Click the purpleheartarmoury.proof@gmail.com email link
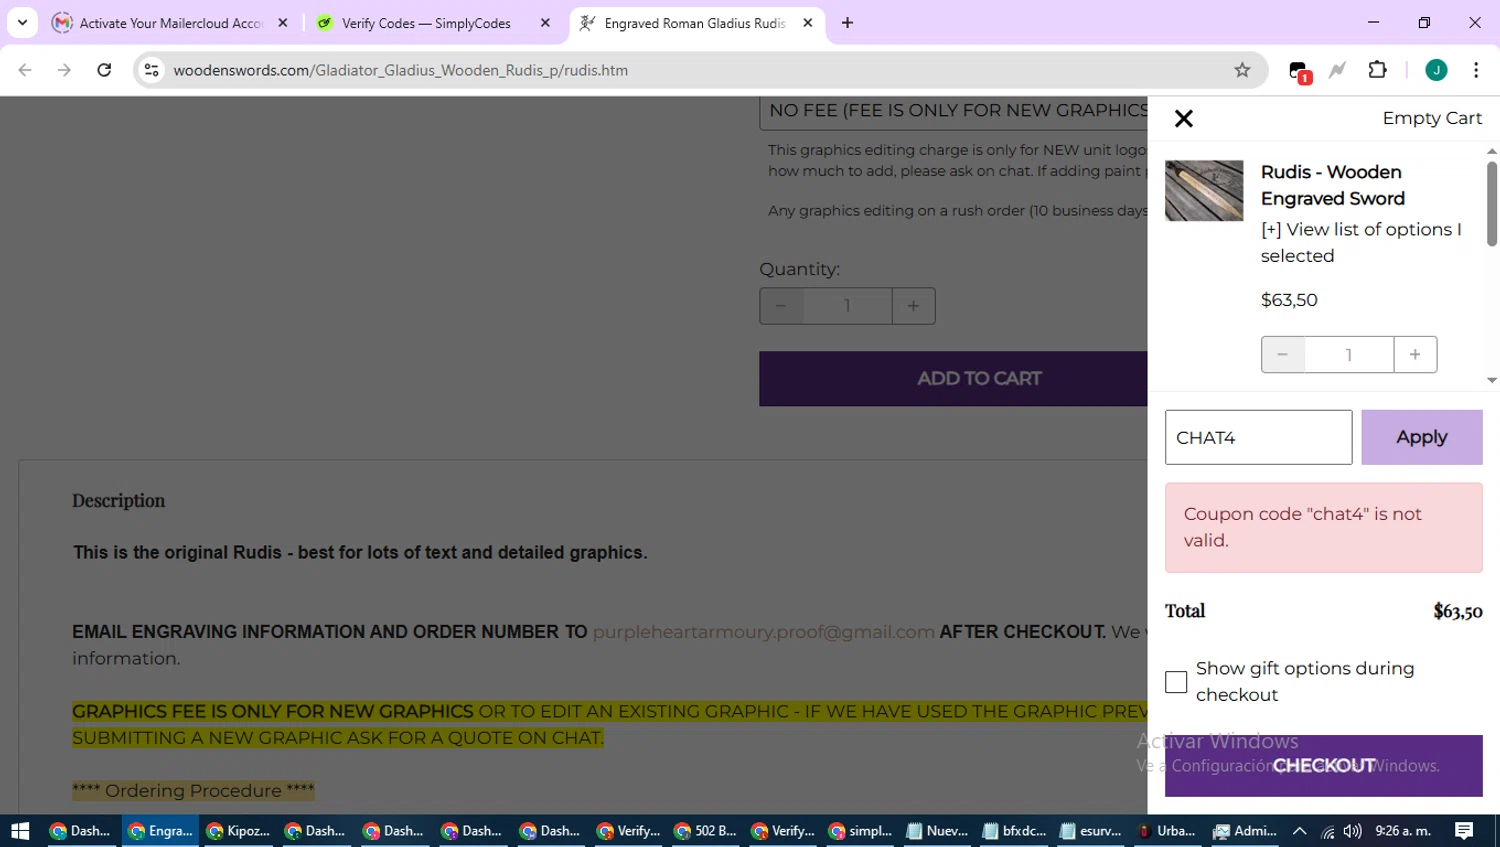 pyautogui.click(x=763, y=632)
